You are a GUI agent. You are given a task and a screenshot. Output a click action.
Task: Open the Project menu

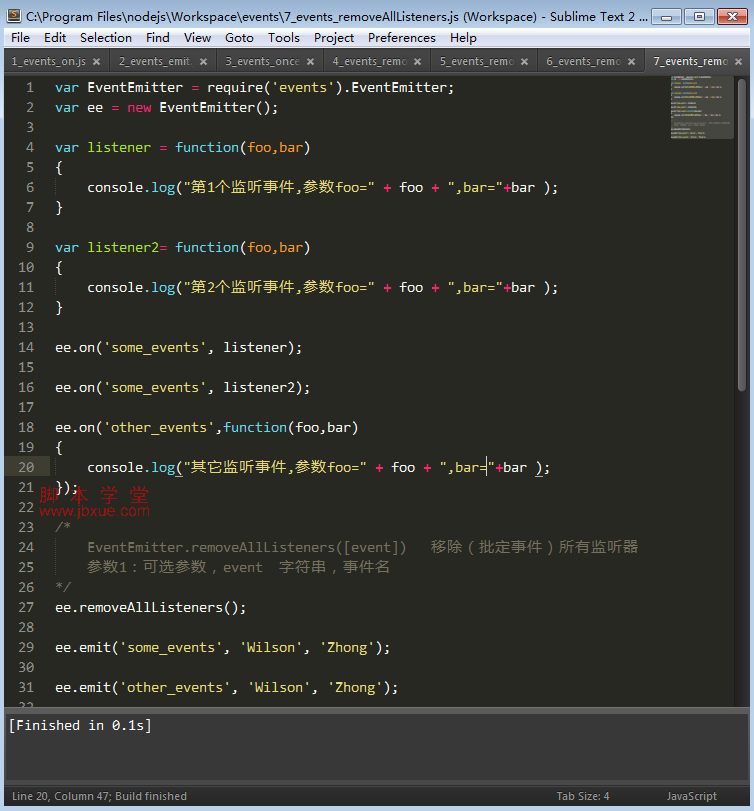[x=334, y=38]
